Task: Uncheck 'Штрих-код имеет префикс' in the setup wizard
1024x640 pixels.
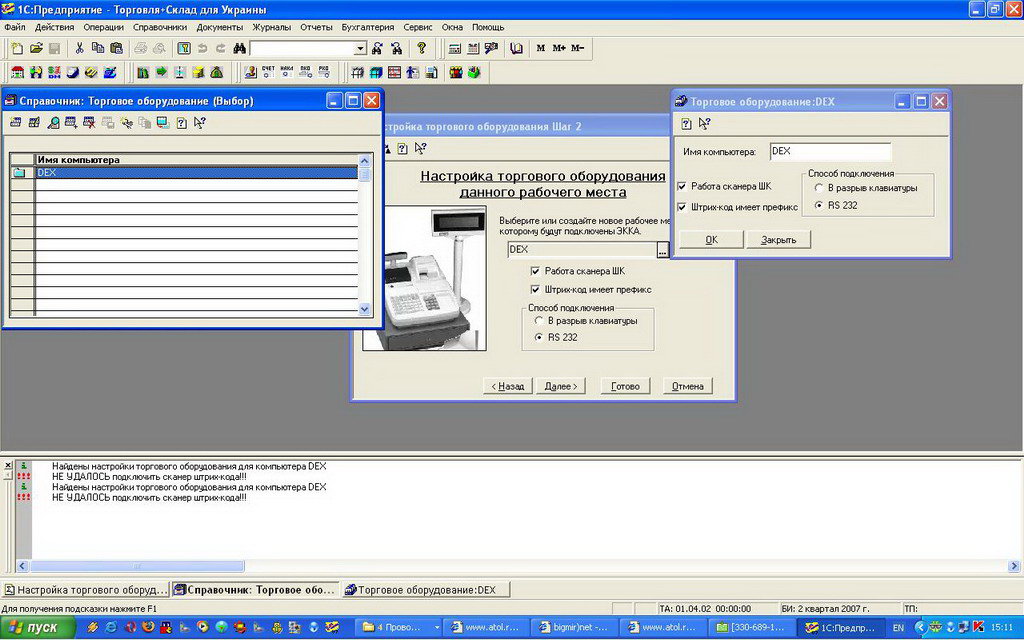Action: tap(536, 289)
